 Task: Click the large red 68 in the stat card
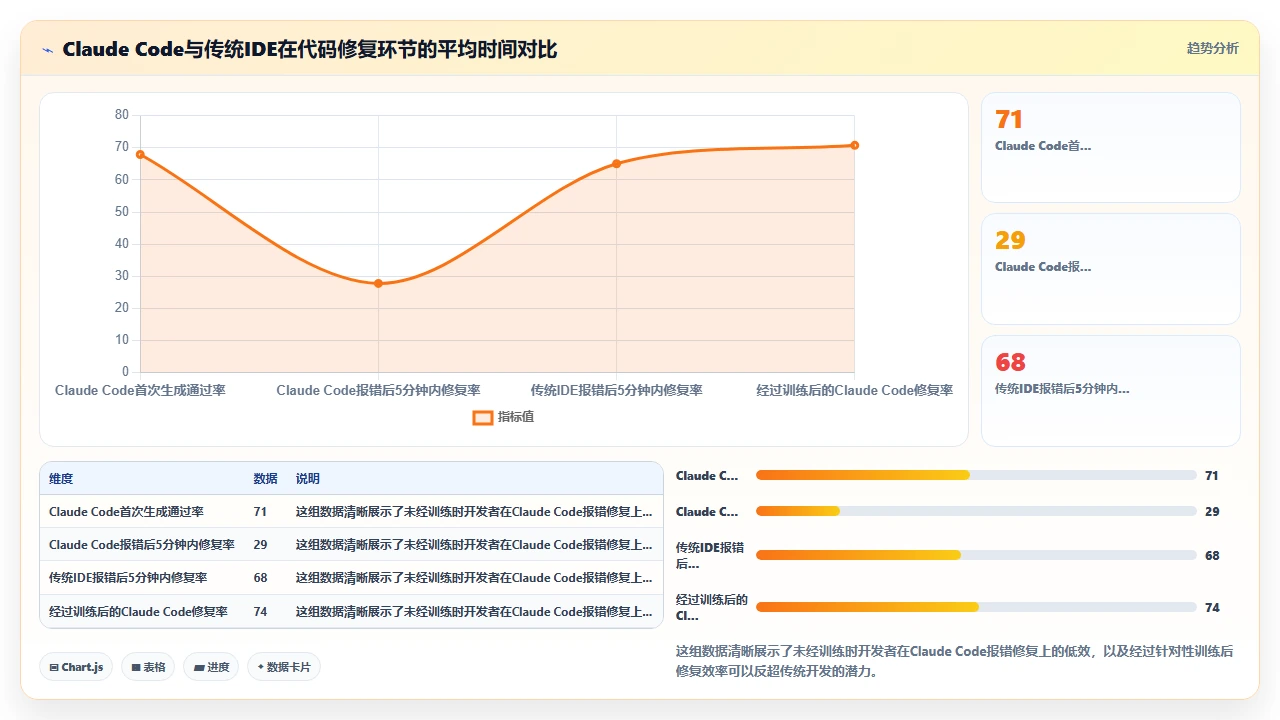pos(1010,363)
